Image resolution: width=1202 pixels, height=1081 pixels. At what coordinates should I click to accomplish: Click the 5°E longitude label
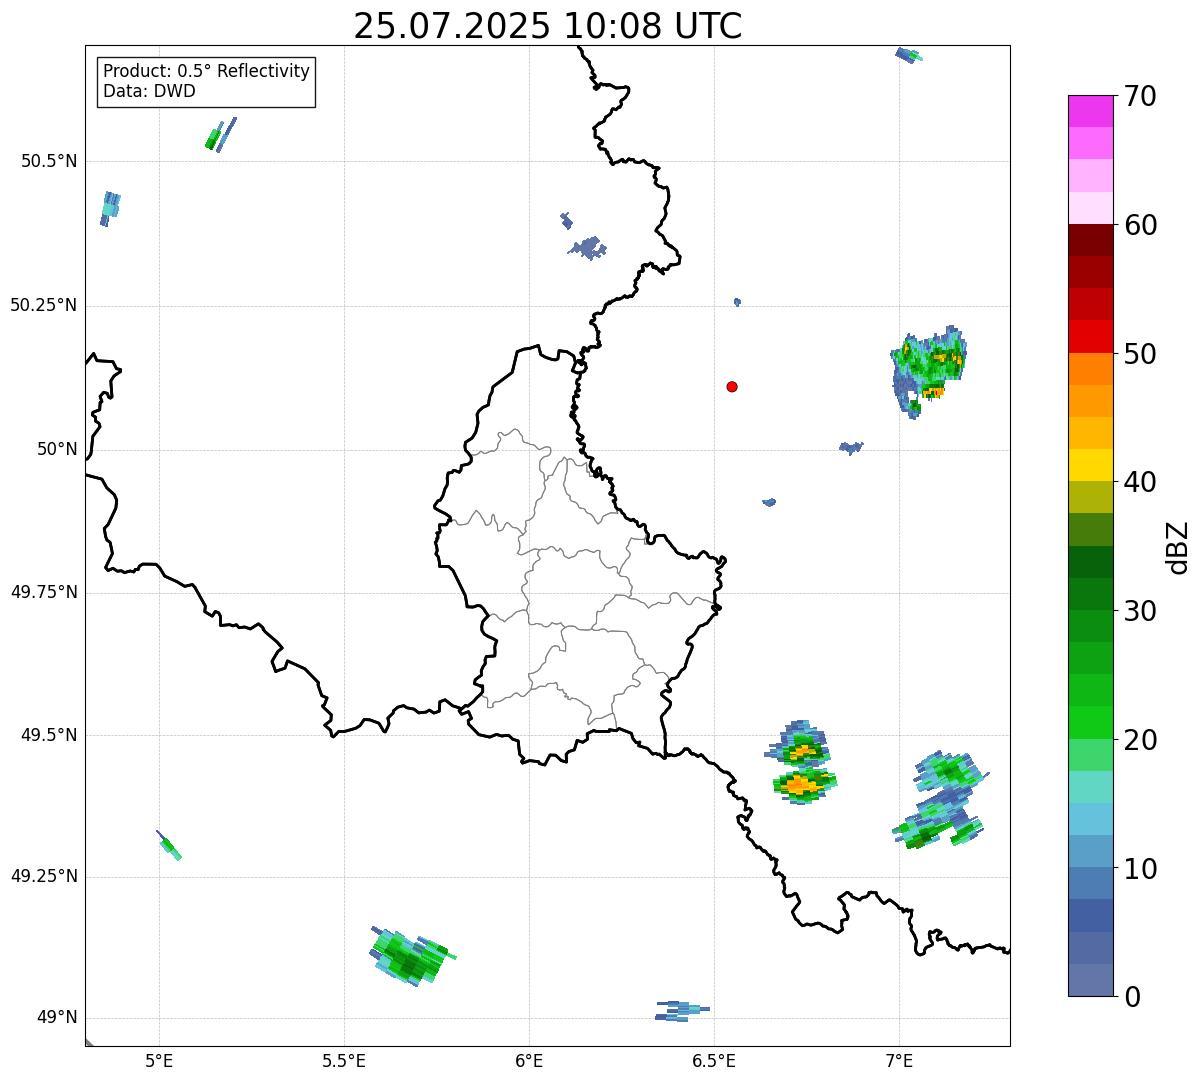[x=159, y=1060]
